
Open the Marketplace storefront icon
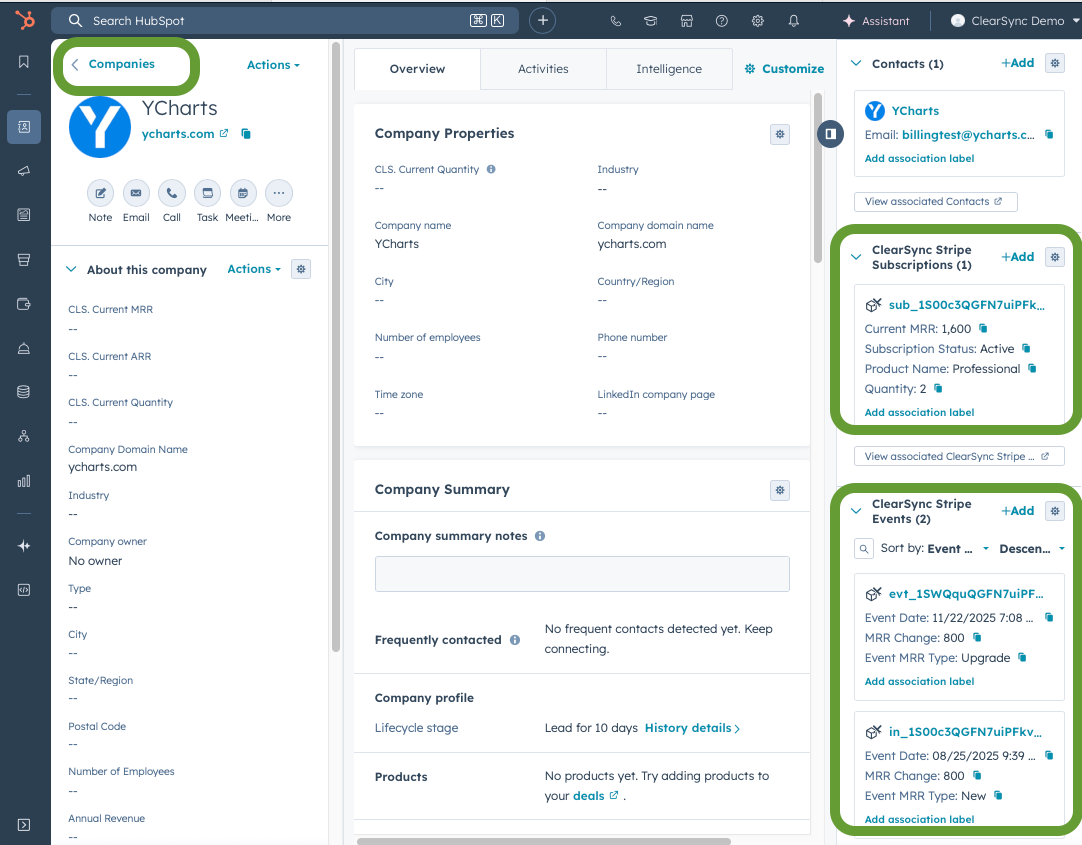[x=687, y=21]
